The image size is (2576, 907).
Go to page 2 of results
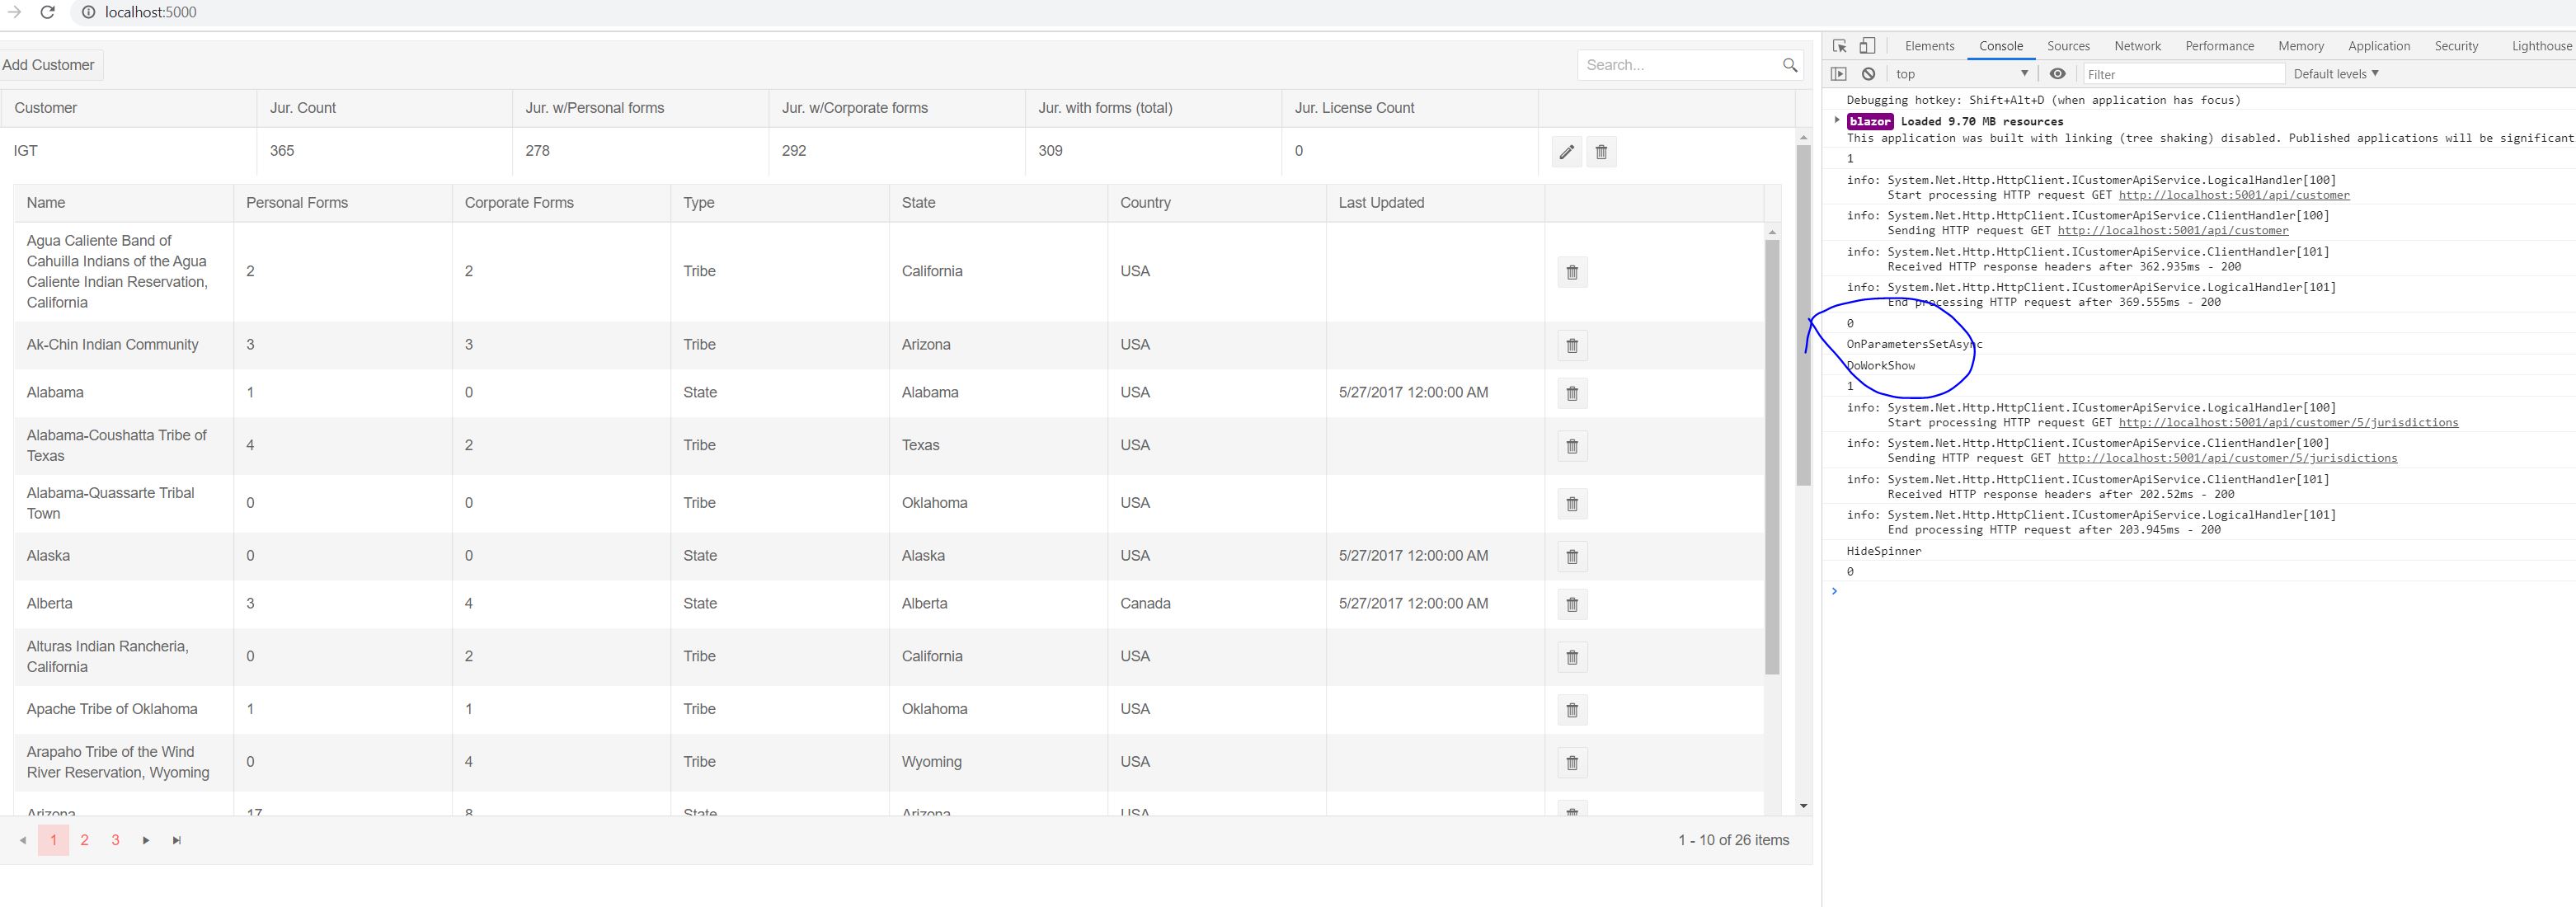85,840
